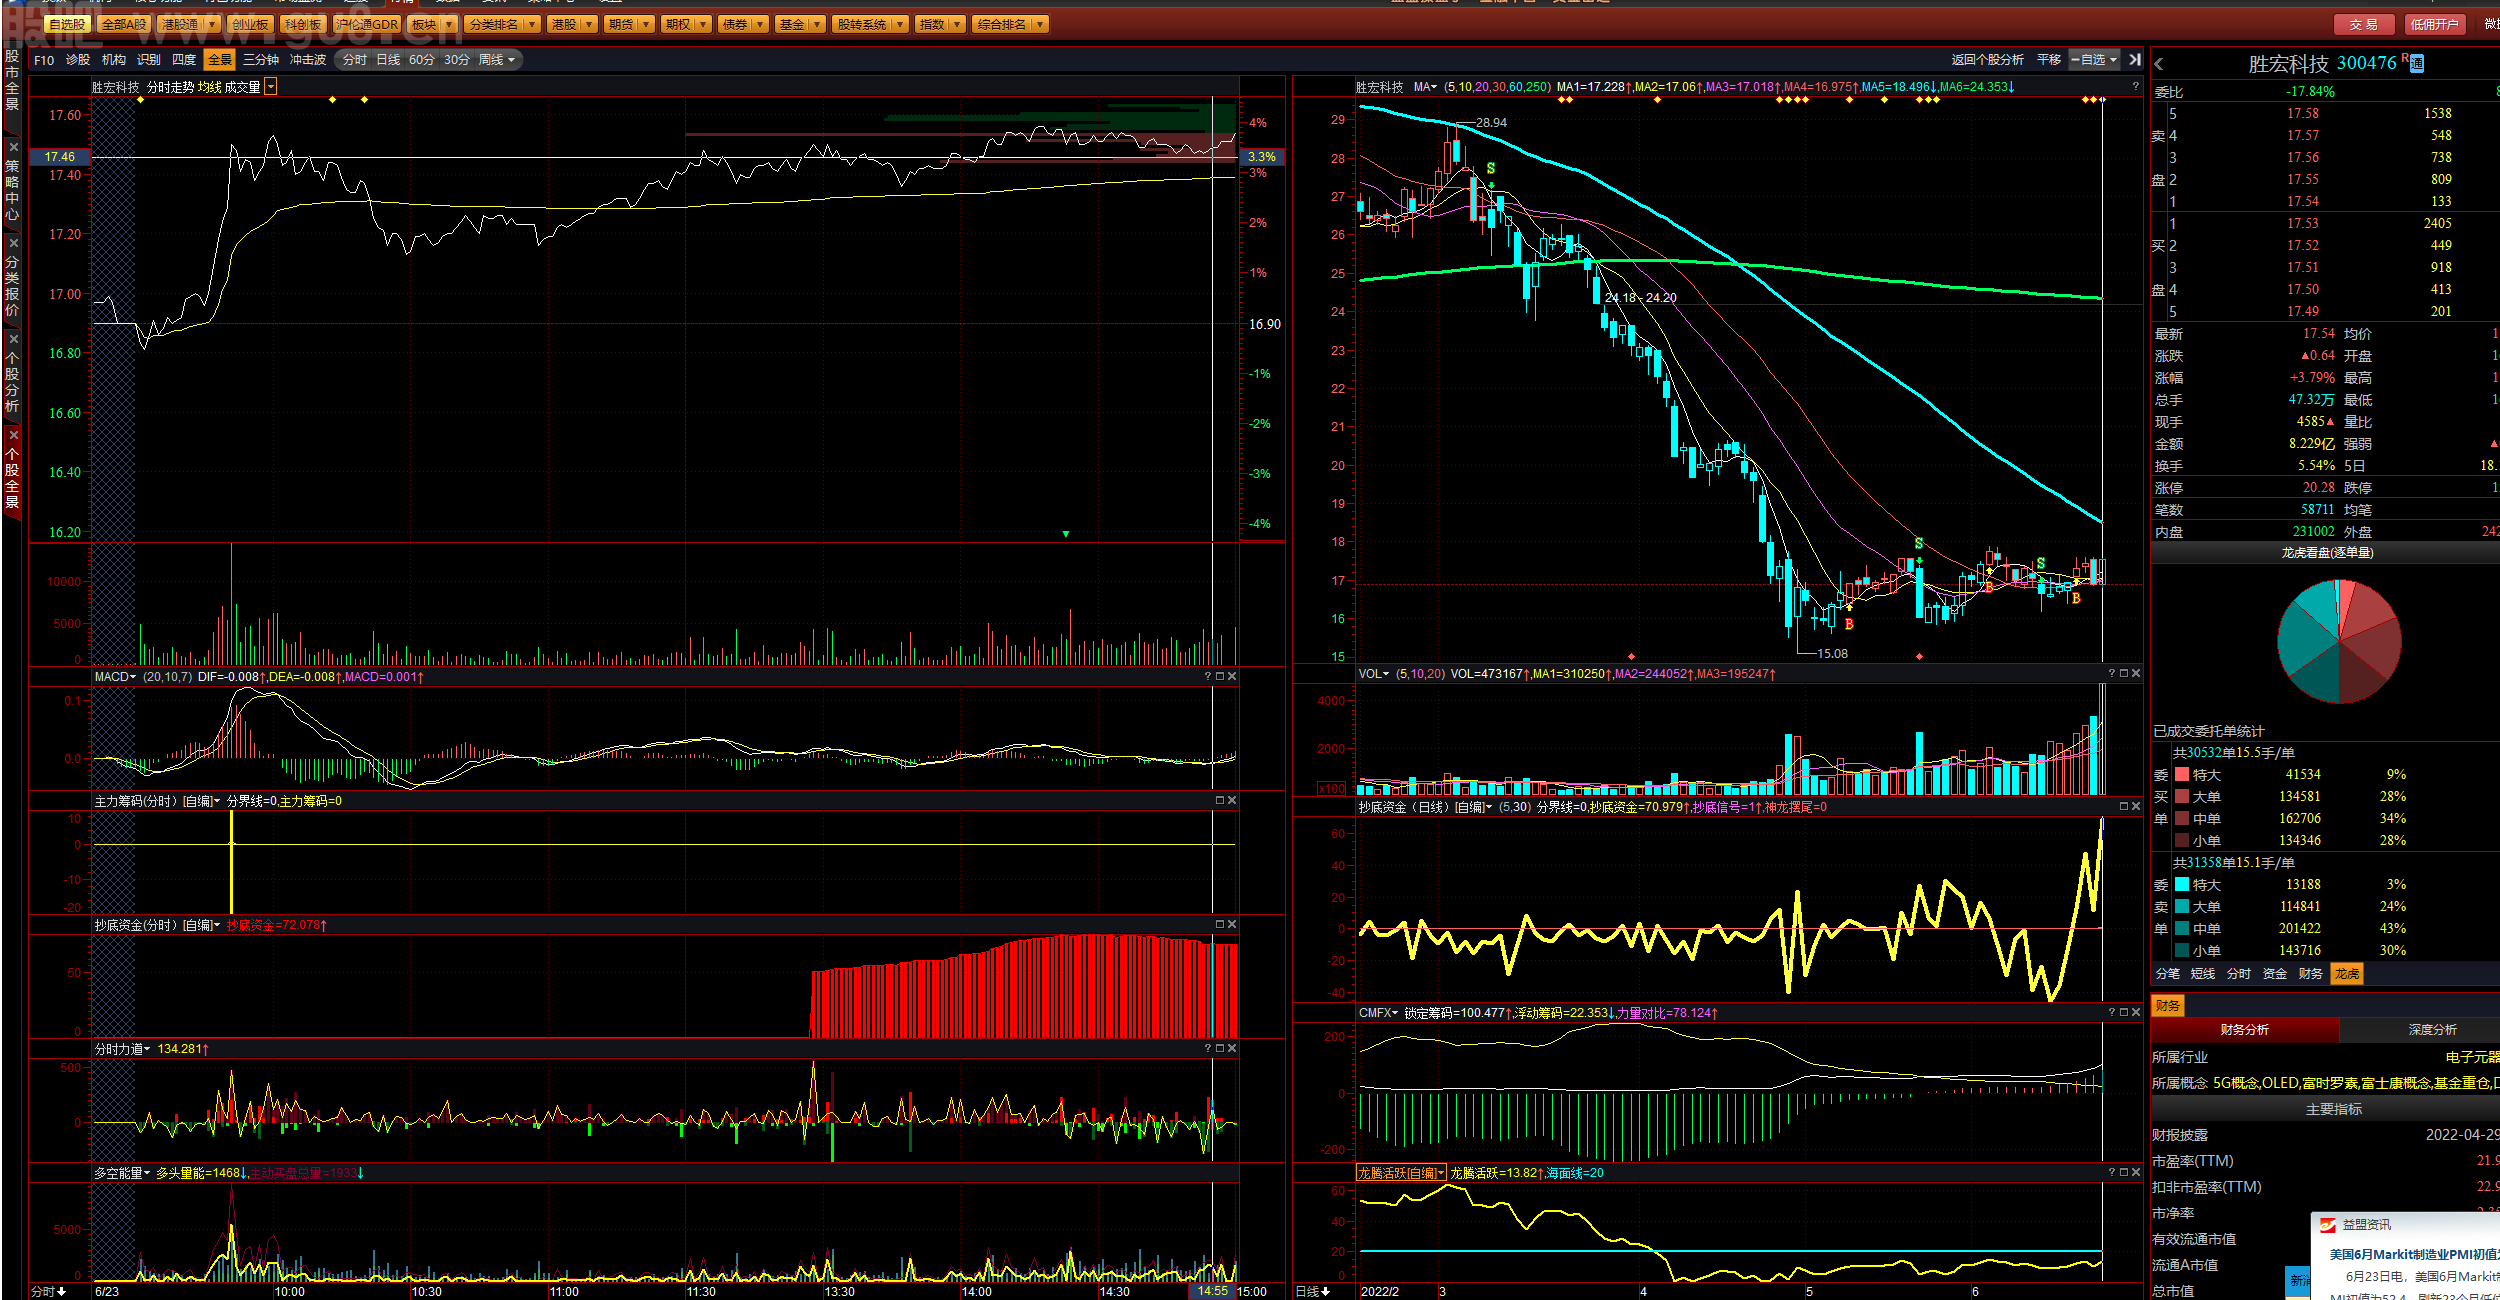This screenshot has width=2500, height=1300.
Task: Close the VOL volume panel on the daily chart
Action: (2136, 674)
